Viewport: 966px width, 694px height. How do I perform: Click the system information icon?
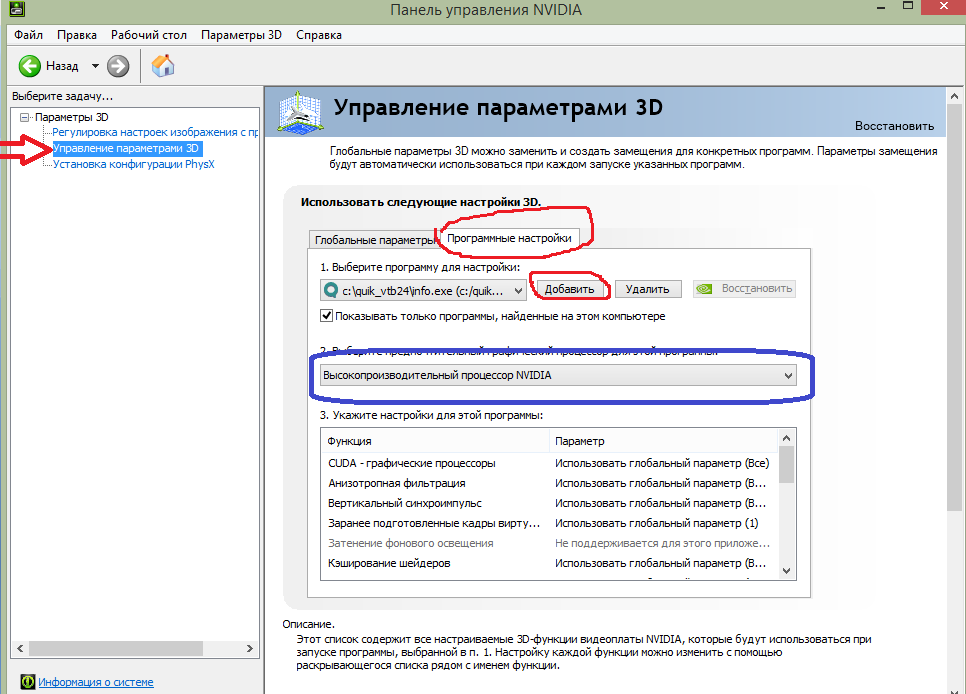[28, 682]
